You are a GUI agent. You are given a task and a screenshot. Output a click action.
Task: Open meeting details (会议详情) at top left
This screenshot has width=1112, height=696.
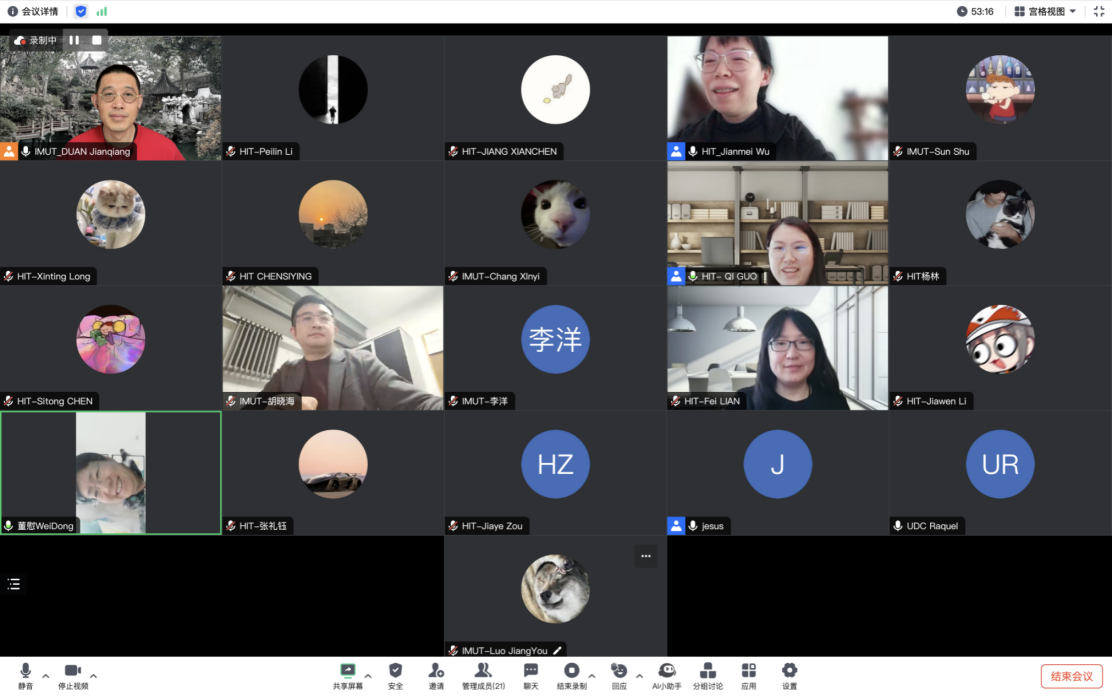[33, 11]
